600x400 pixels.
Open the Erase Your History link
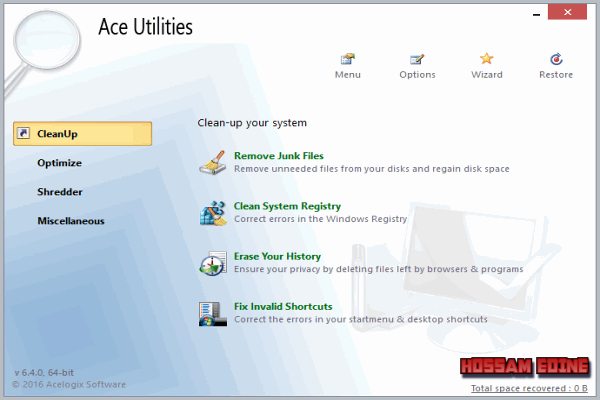click(x=277, y=256)
